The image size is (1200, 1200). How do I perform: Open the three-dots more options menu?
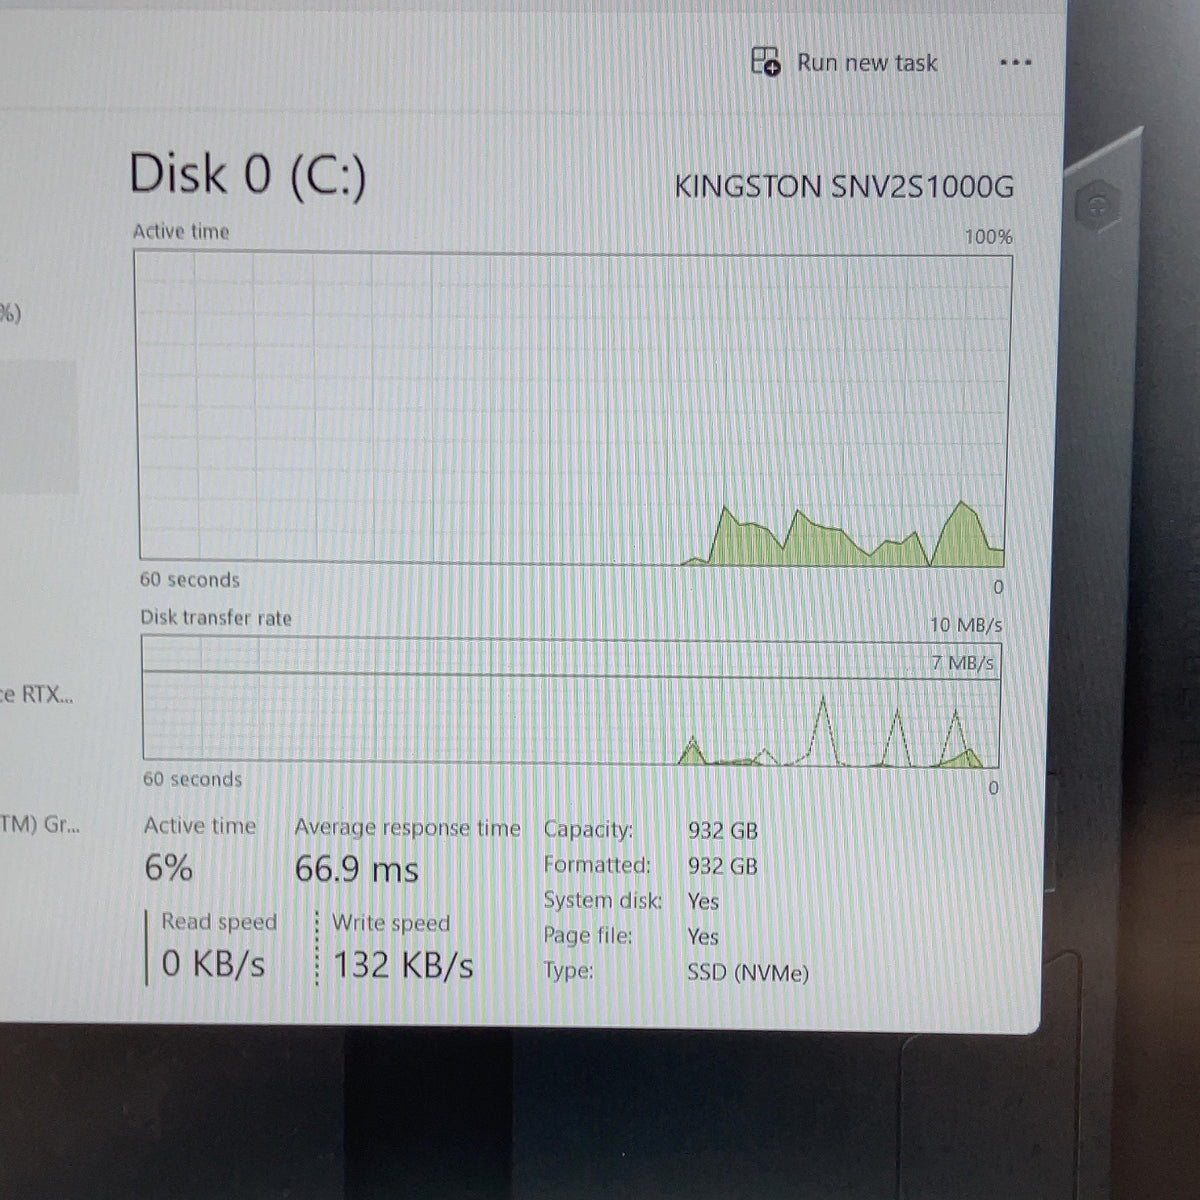click(x=1015, y=63)
